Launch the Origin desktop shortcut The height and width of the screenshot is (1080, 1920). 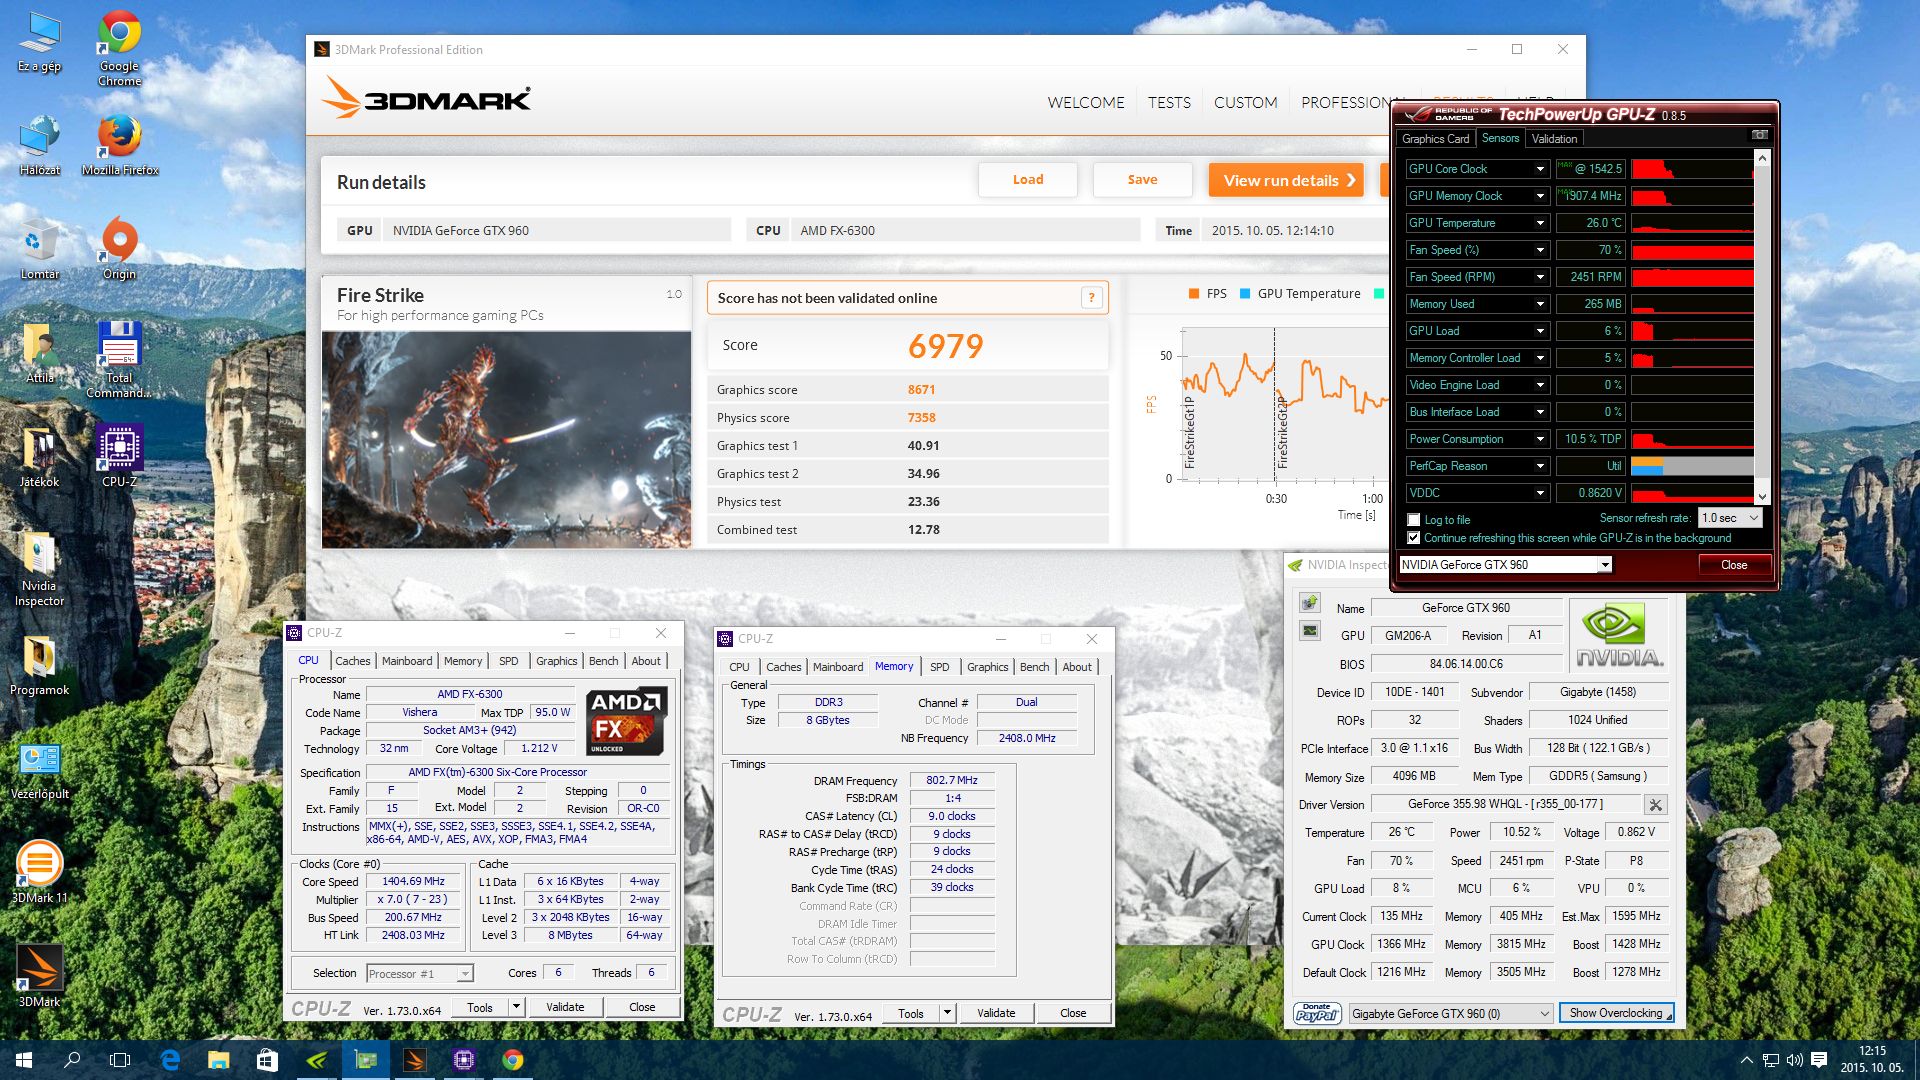pos(119,250)
